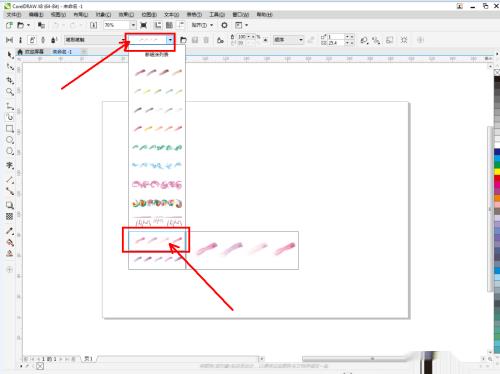Open the spray pattern dropdown arrow
Image resolution: width=500 pixels, height=374 pixels.
tap(170, 40)
